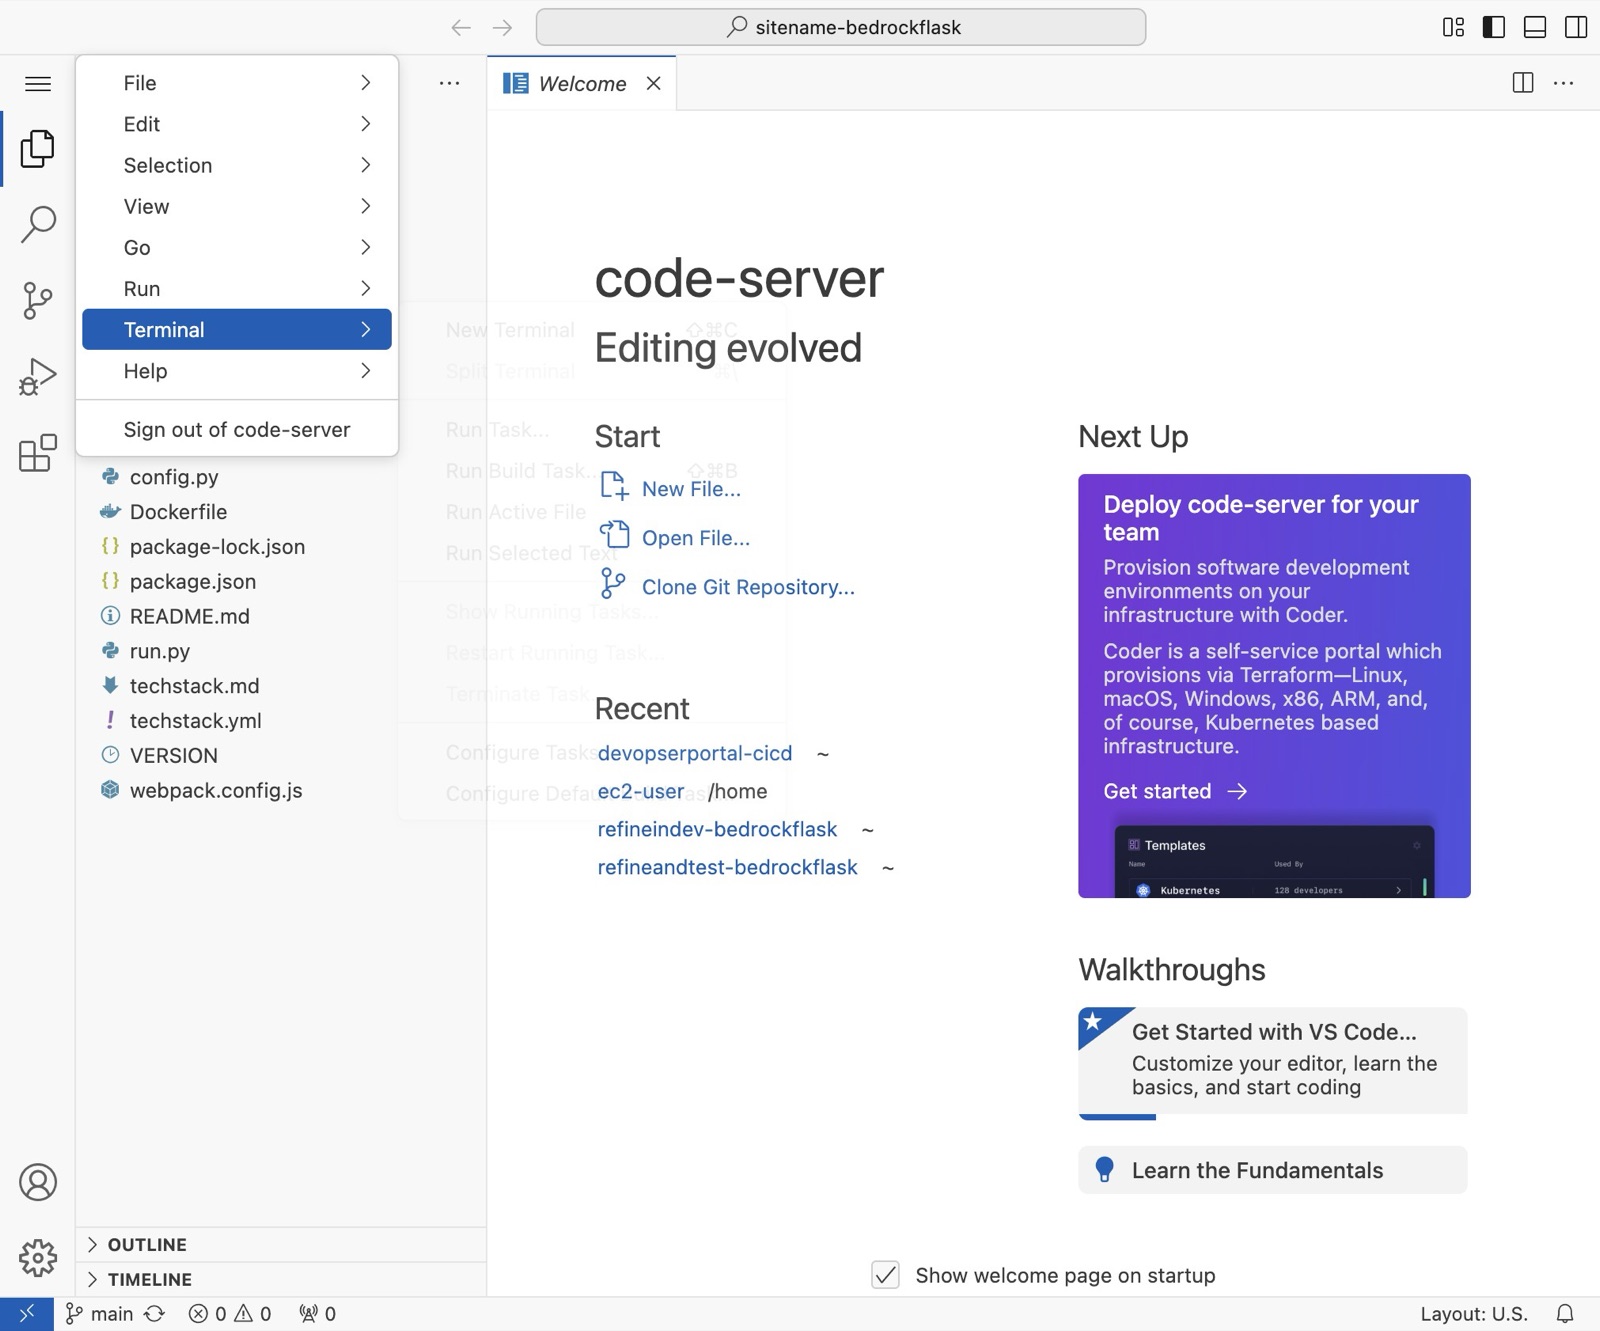This screenshot has height=1331, width=1600.
Task: Open the Help menu
Action: click(x=237, y=371)
